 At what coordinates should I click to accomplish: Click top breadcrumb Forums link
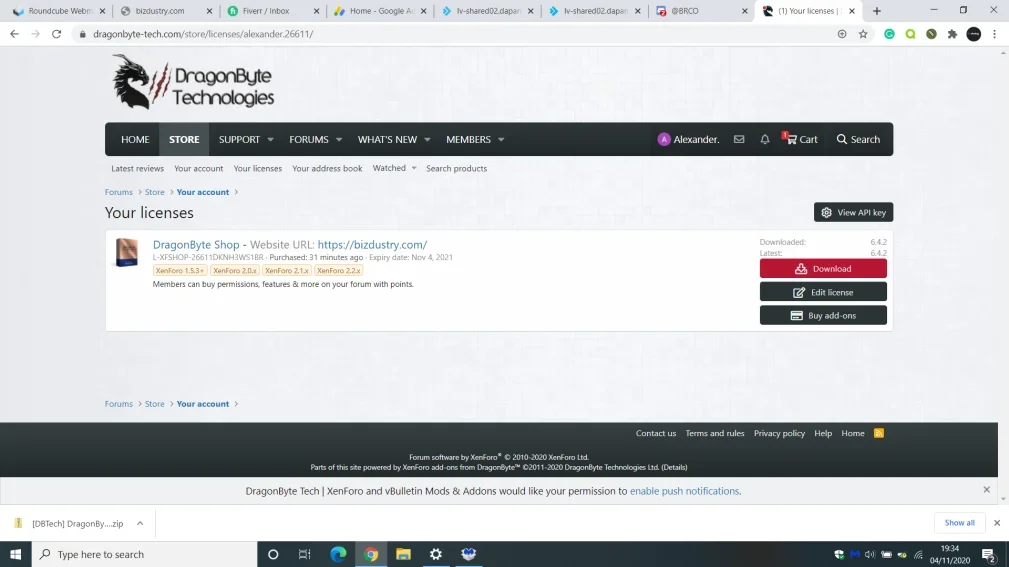point(118,192)
